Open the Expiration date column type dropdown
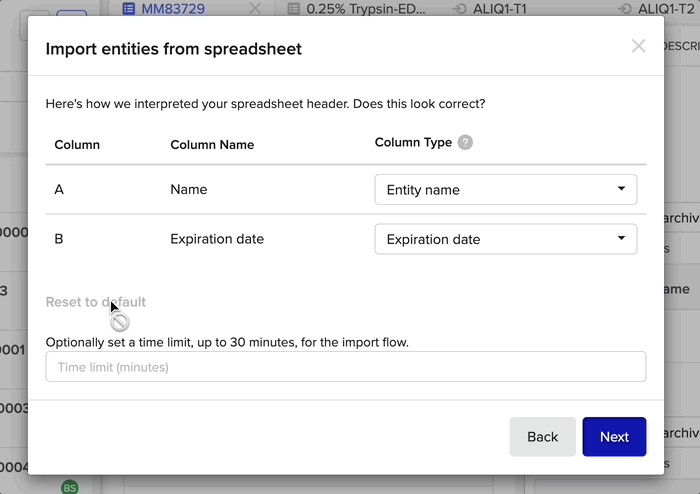 coord(506,239)
